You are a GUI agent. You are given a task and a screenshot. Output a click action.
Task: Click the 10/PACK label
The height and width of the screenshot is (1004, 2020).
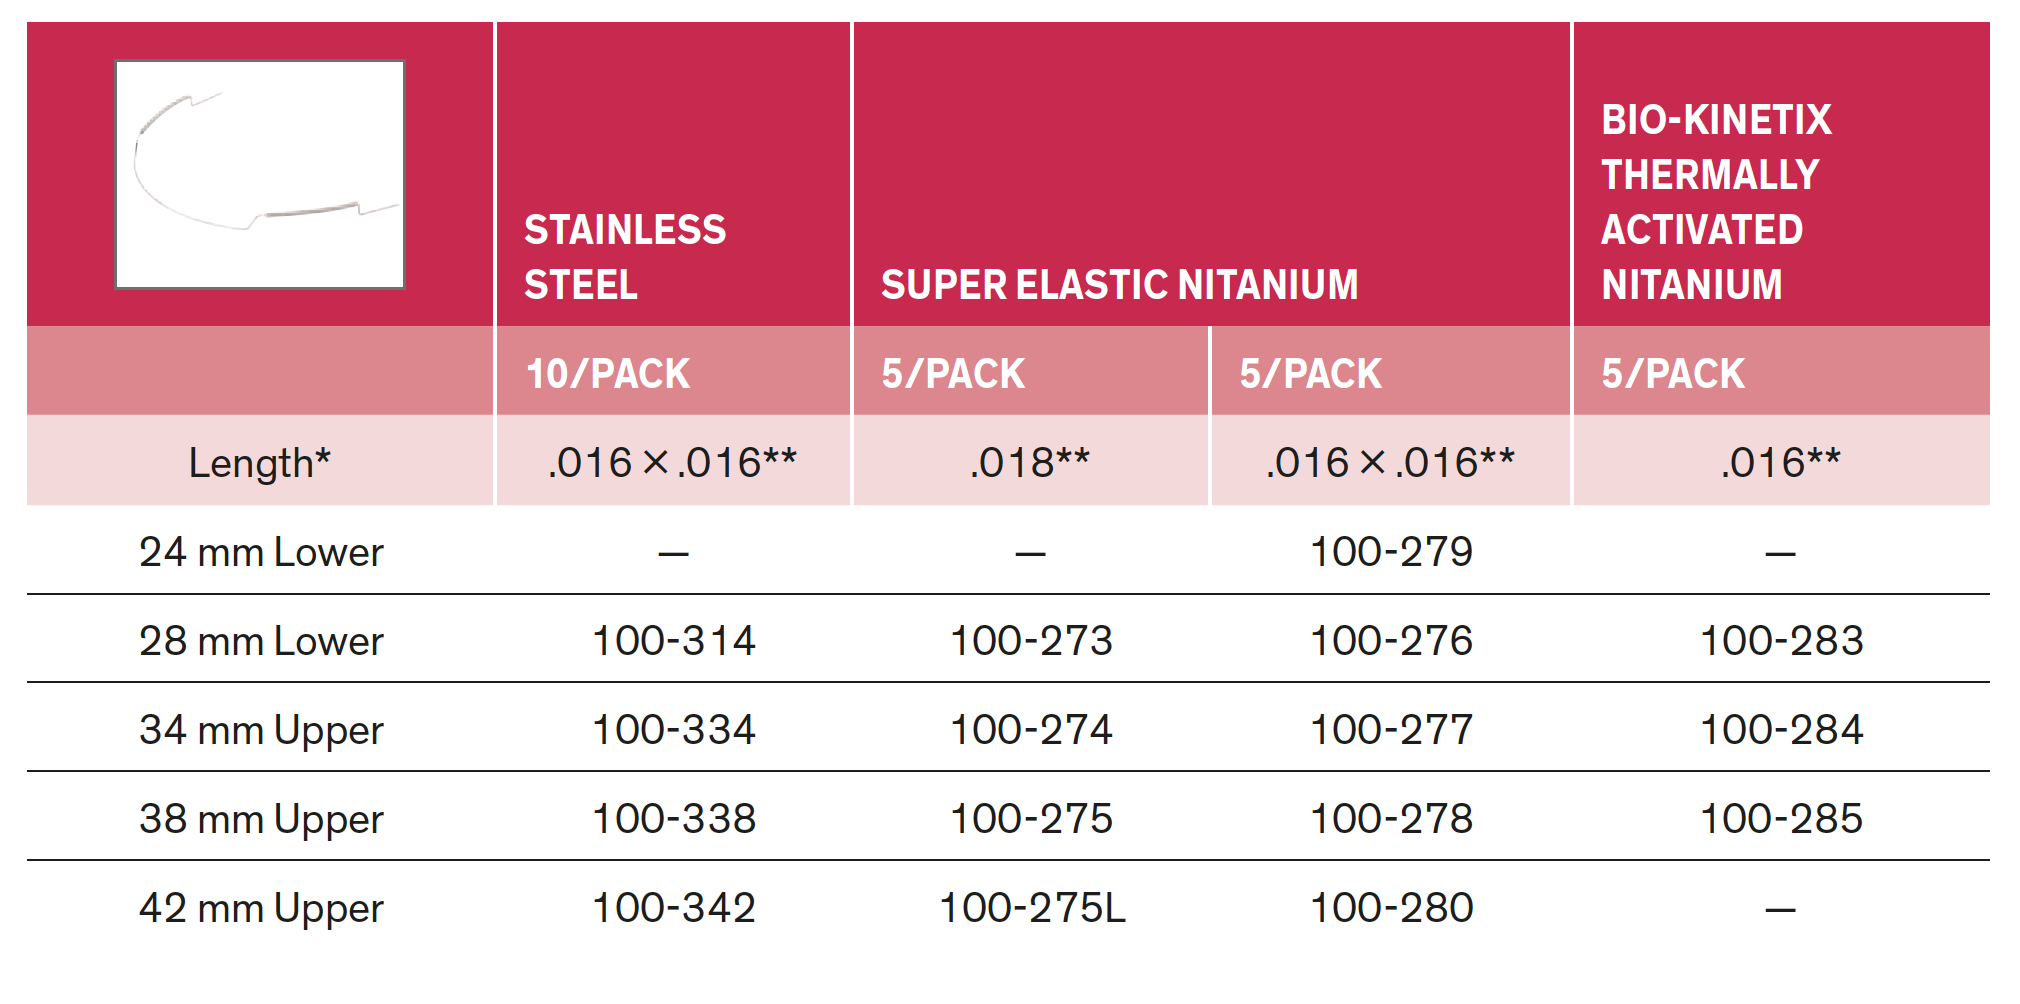click(x=608, y=374)
